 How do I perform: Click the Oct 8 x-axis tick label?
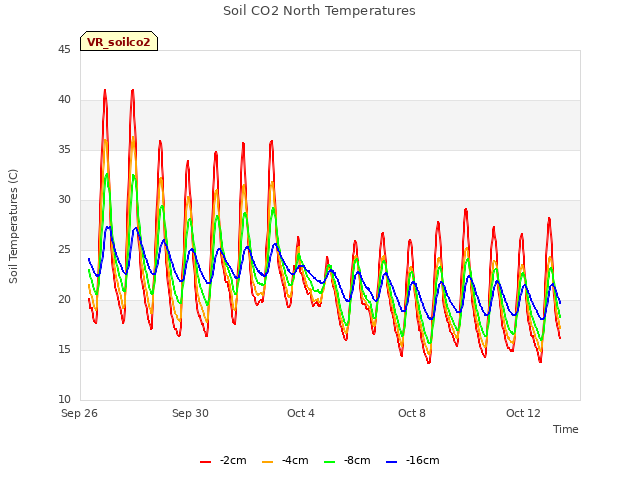(x=412, y=413)
